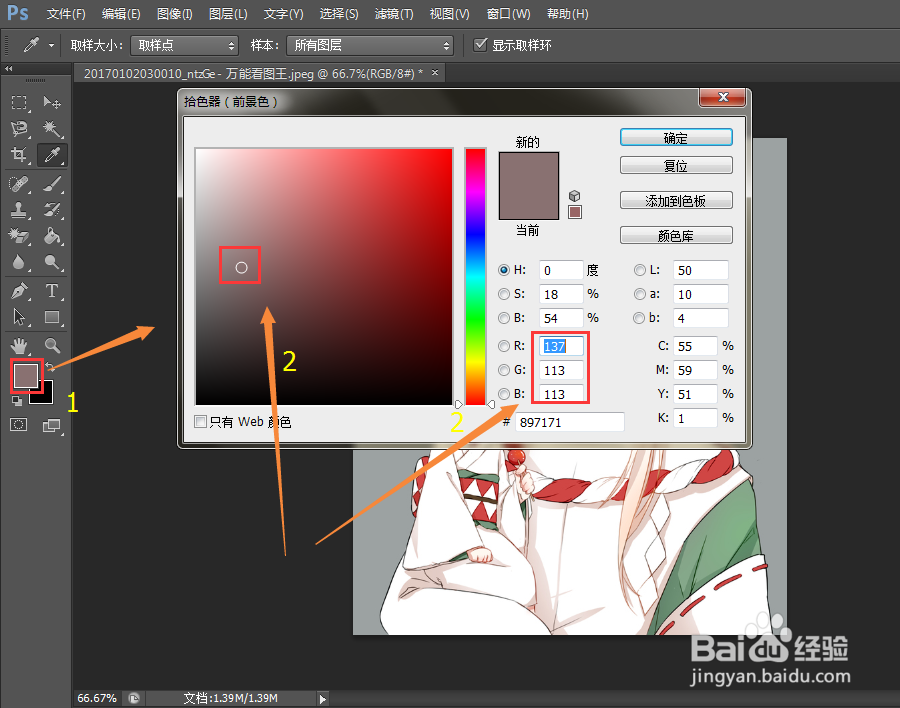Select the S radio button in Color Picker
Screen dimensions: 900x708
pyautogui.click(x=504, y=294)
